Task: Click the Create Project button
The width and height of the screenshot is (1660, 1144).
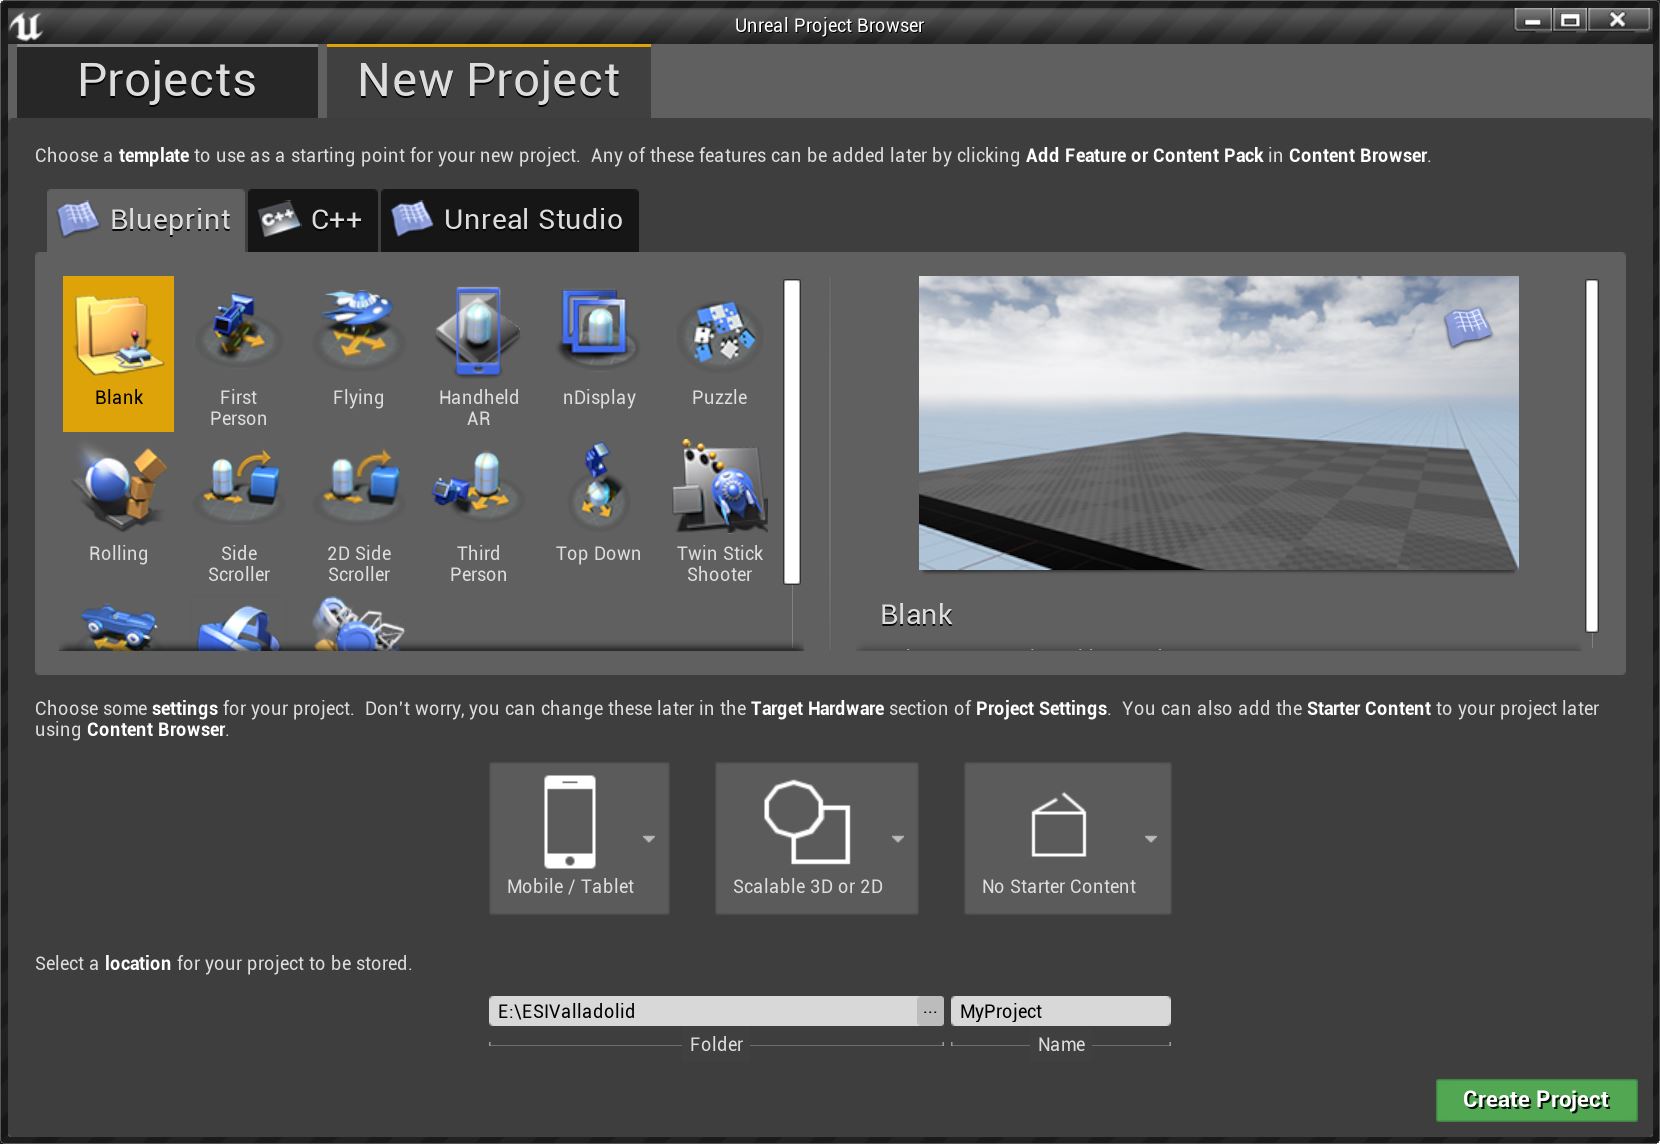Action: point(1535,1100)
